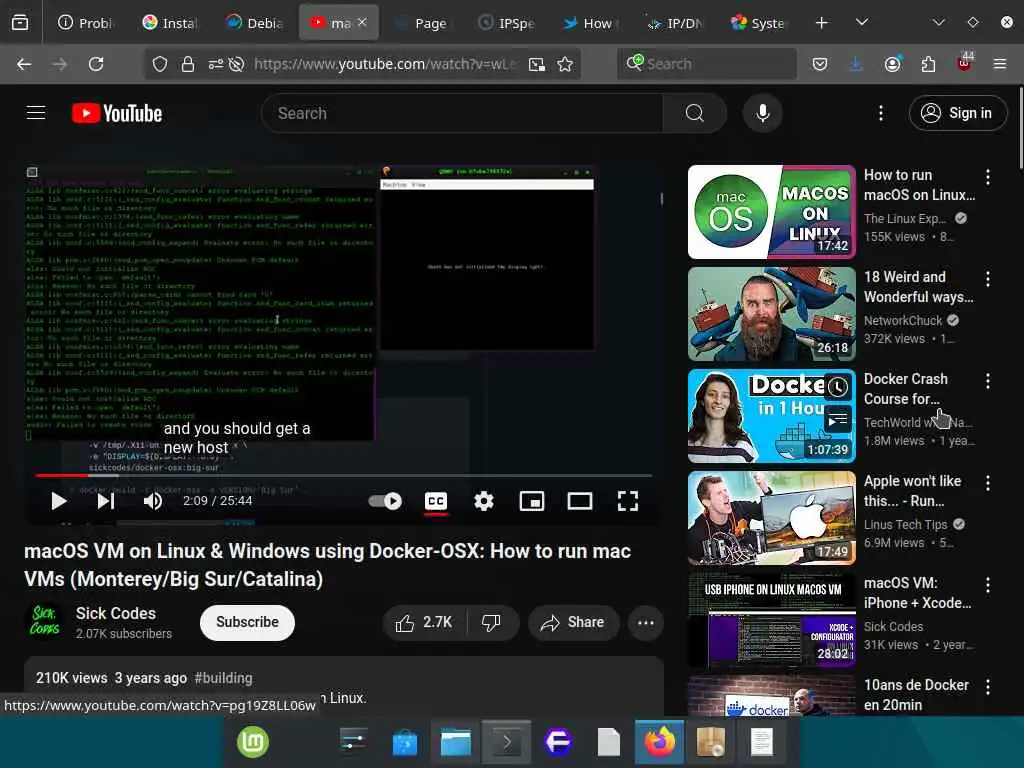
Task: Open YouTube settings three-dot menu
Action: (881, 113)
